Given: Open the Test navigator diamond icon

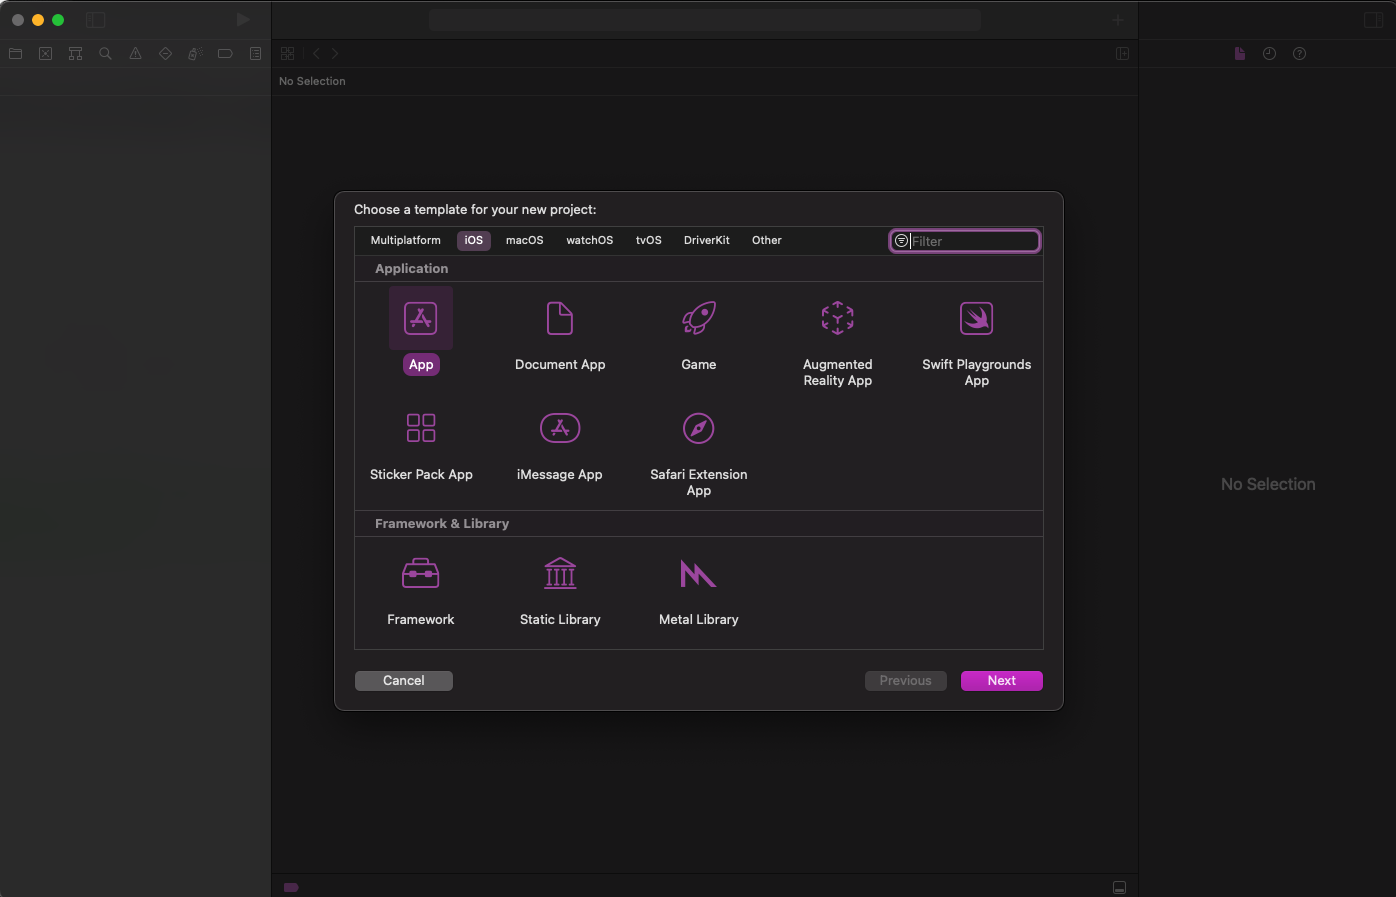Looking at the screenshot, I should point(165,54).
